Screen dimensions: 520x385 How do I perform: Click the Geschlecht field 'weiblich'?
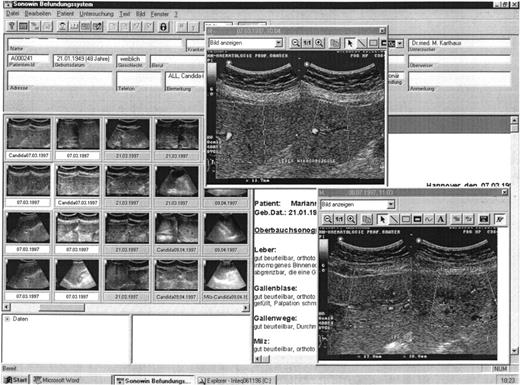click(131, 59)
